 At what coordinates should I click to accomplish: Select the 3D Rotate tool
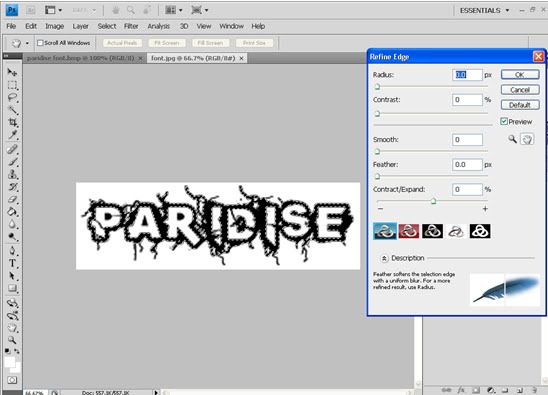click(12, 303)
